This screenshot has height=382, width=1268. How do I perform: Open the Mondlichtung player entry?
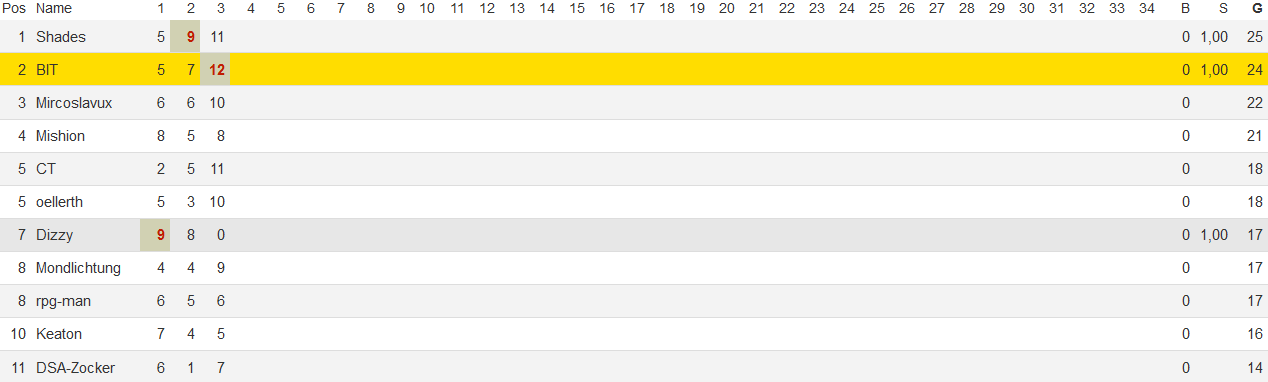[78, 268]
